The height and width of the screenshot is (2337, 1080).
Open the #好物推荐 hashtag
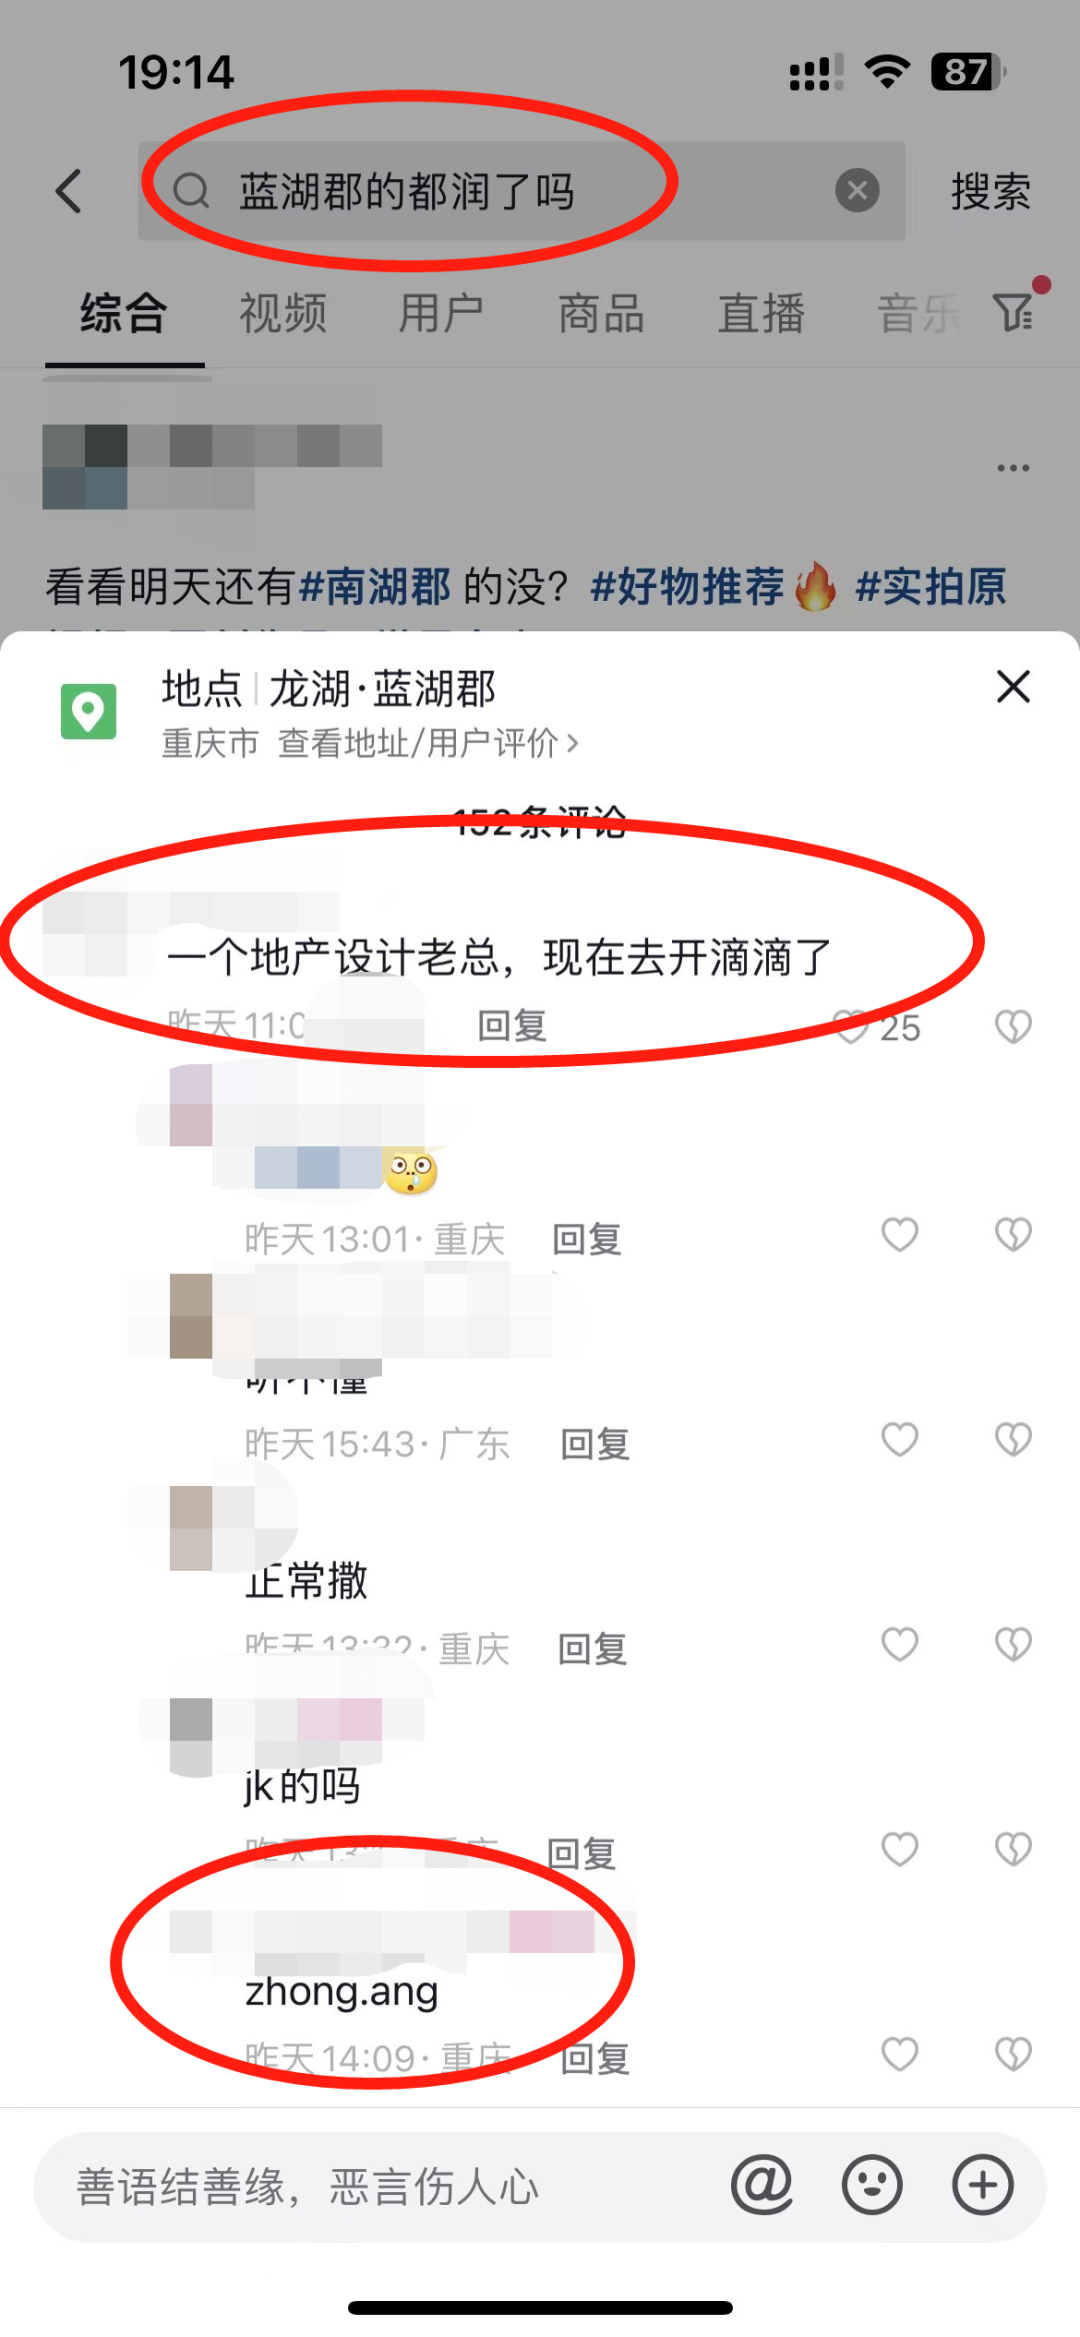click(x=688, y=586)
